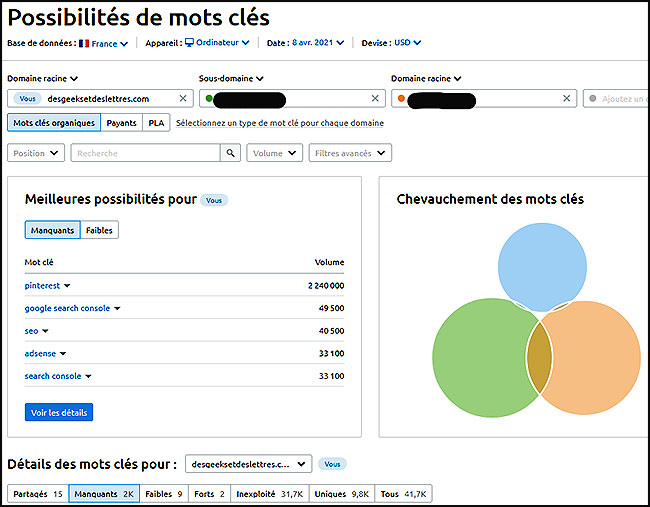Image resolution: width=650 pixels, height=507 pixels.
Task: Open the pinterest keyword link
Action: coord(42,286)
